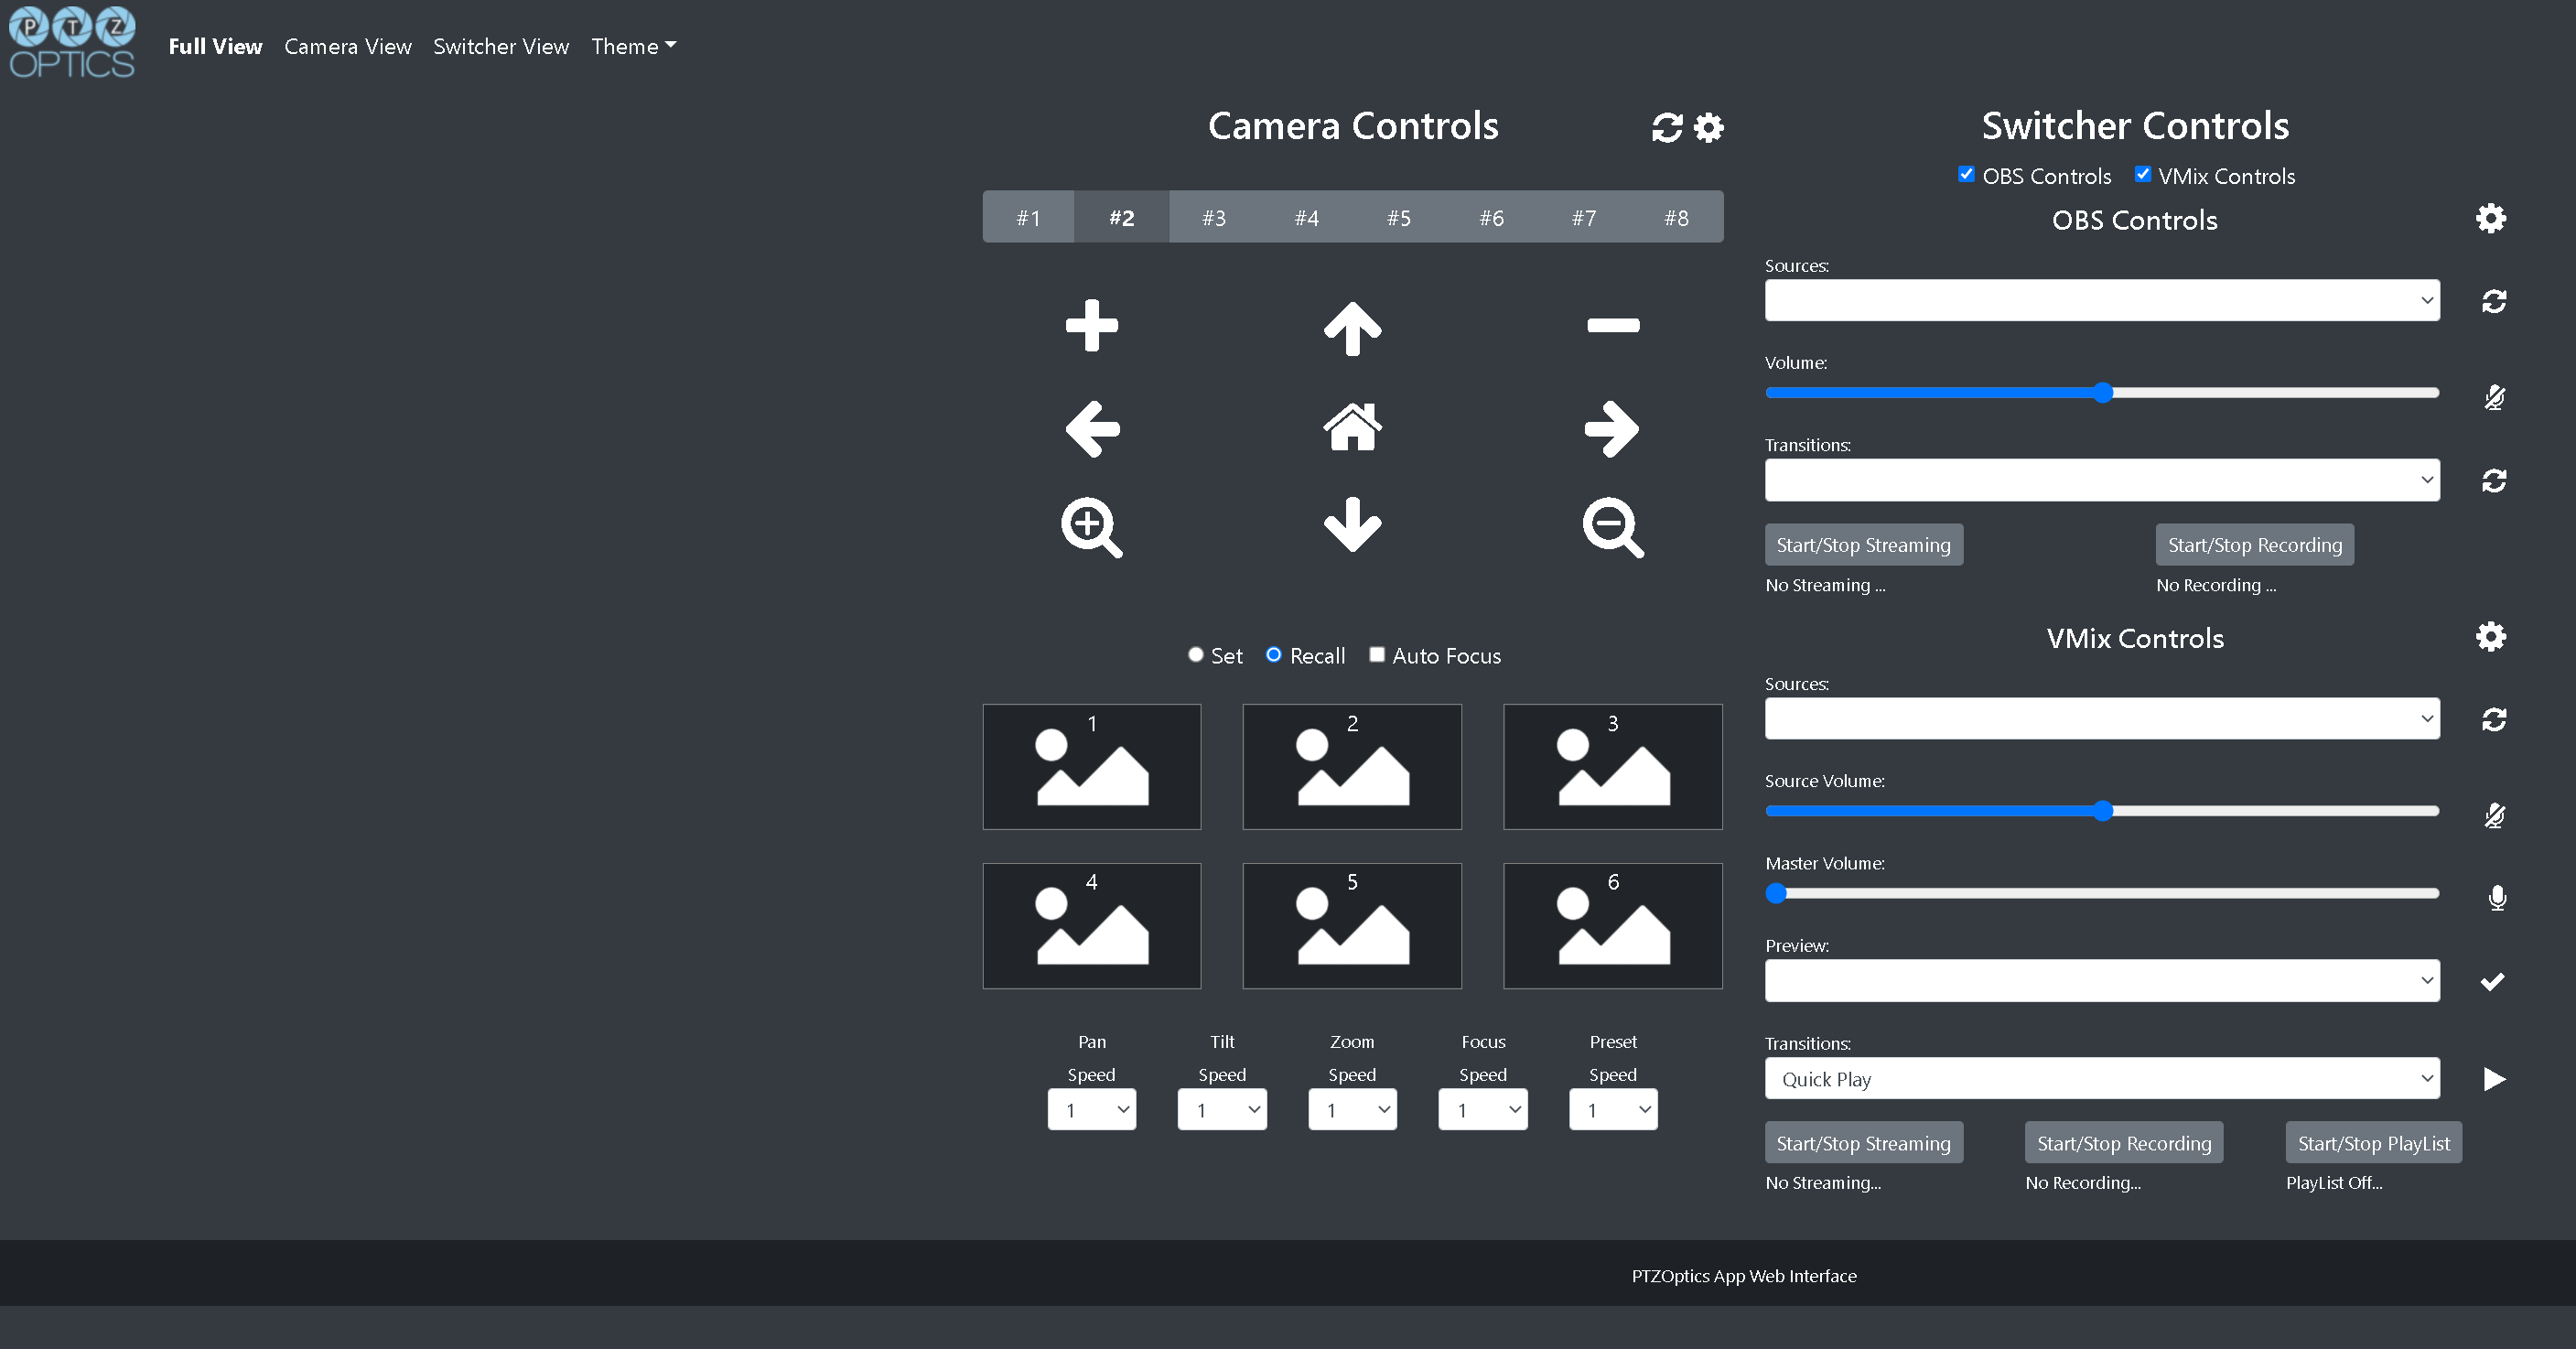Switch to camera #5 tab

[1398, 216]
